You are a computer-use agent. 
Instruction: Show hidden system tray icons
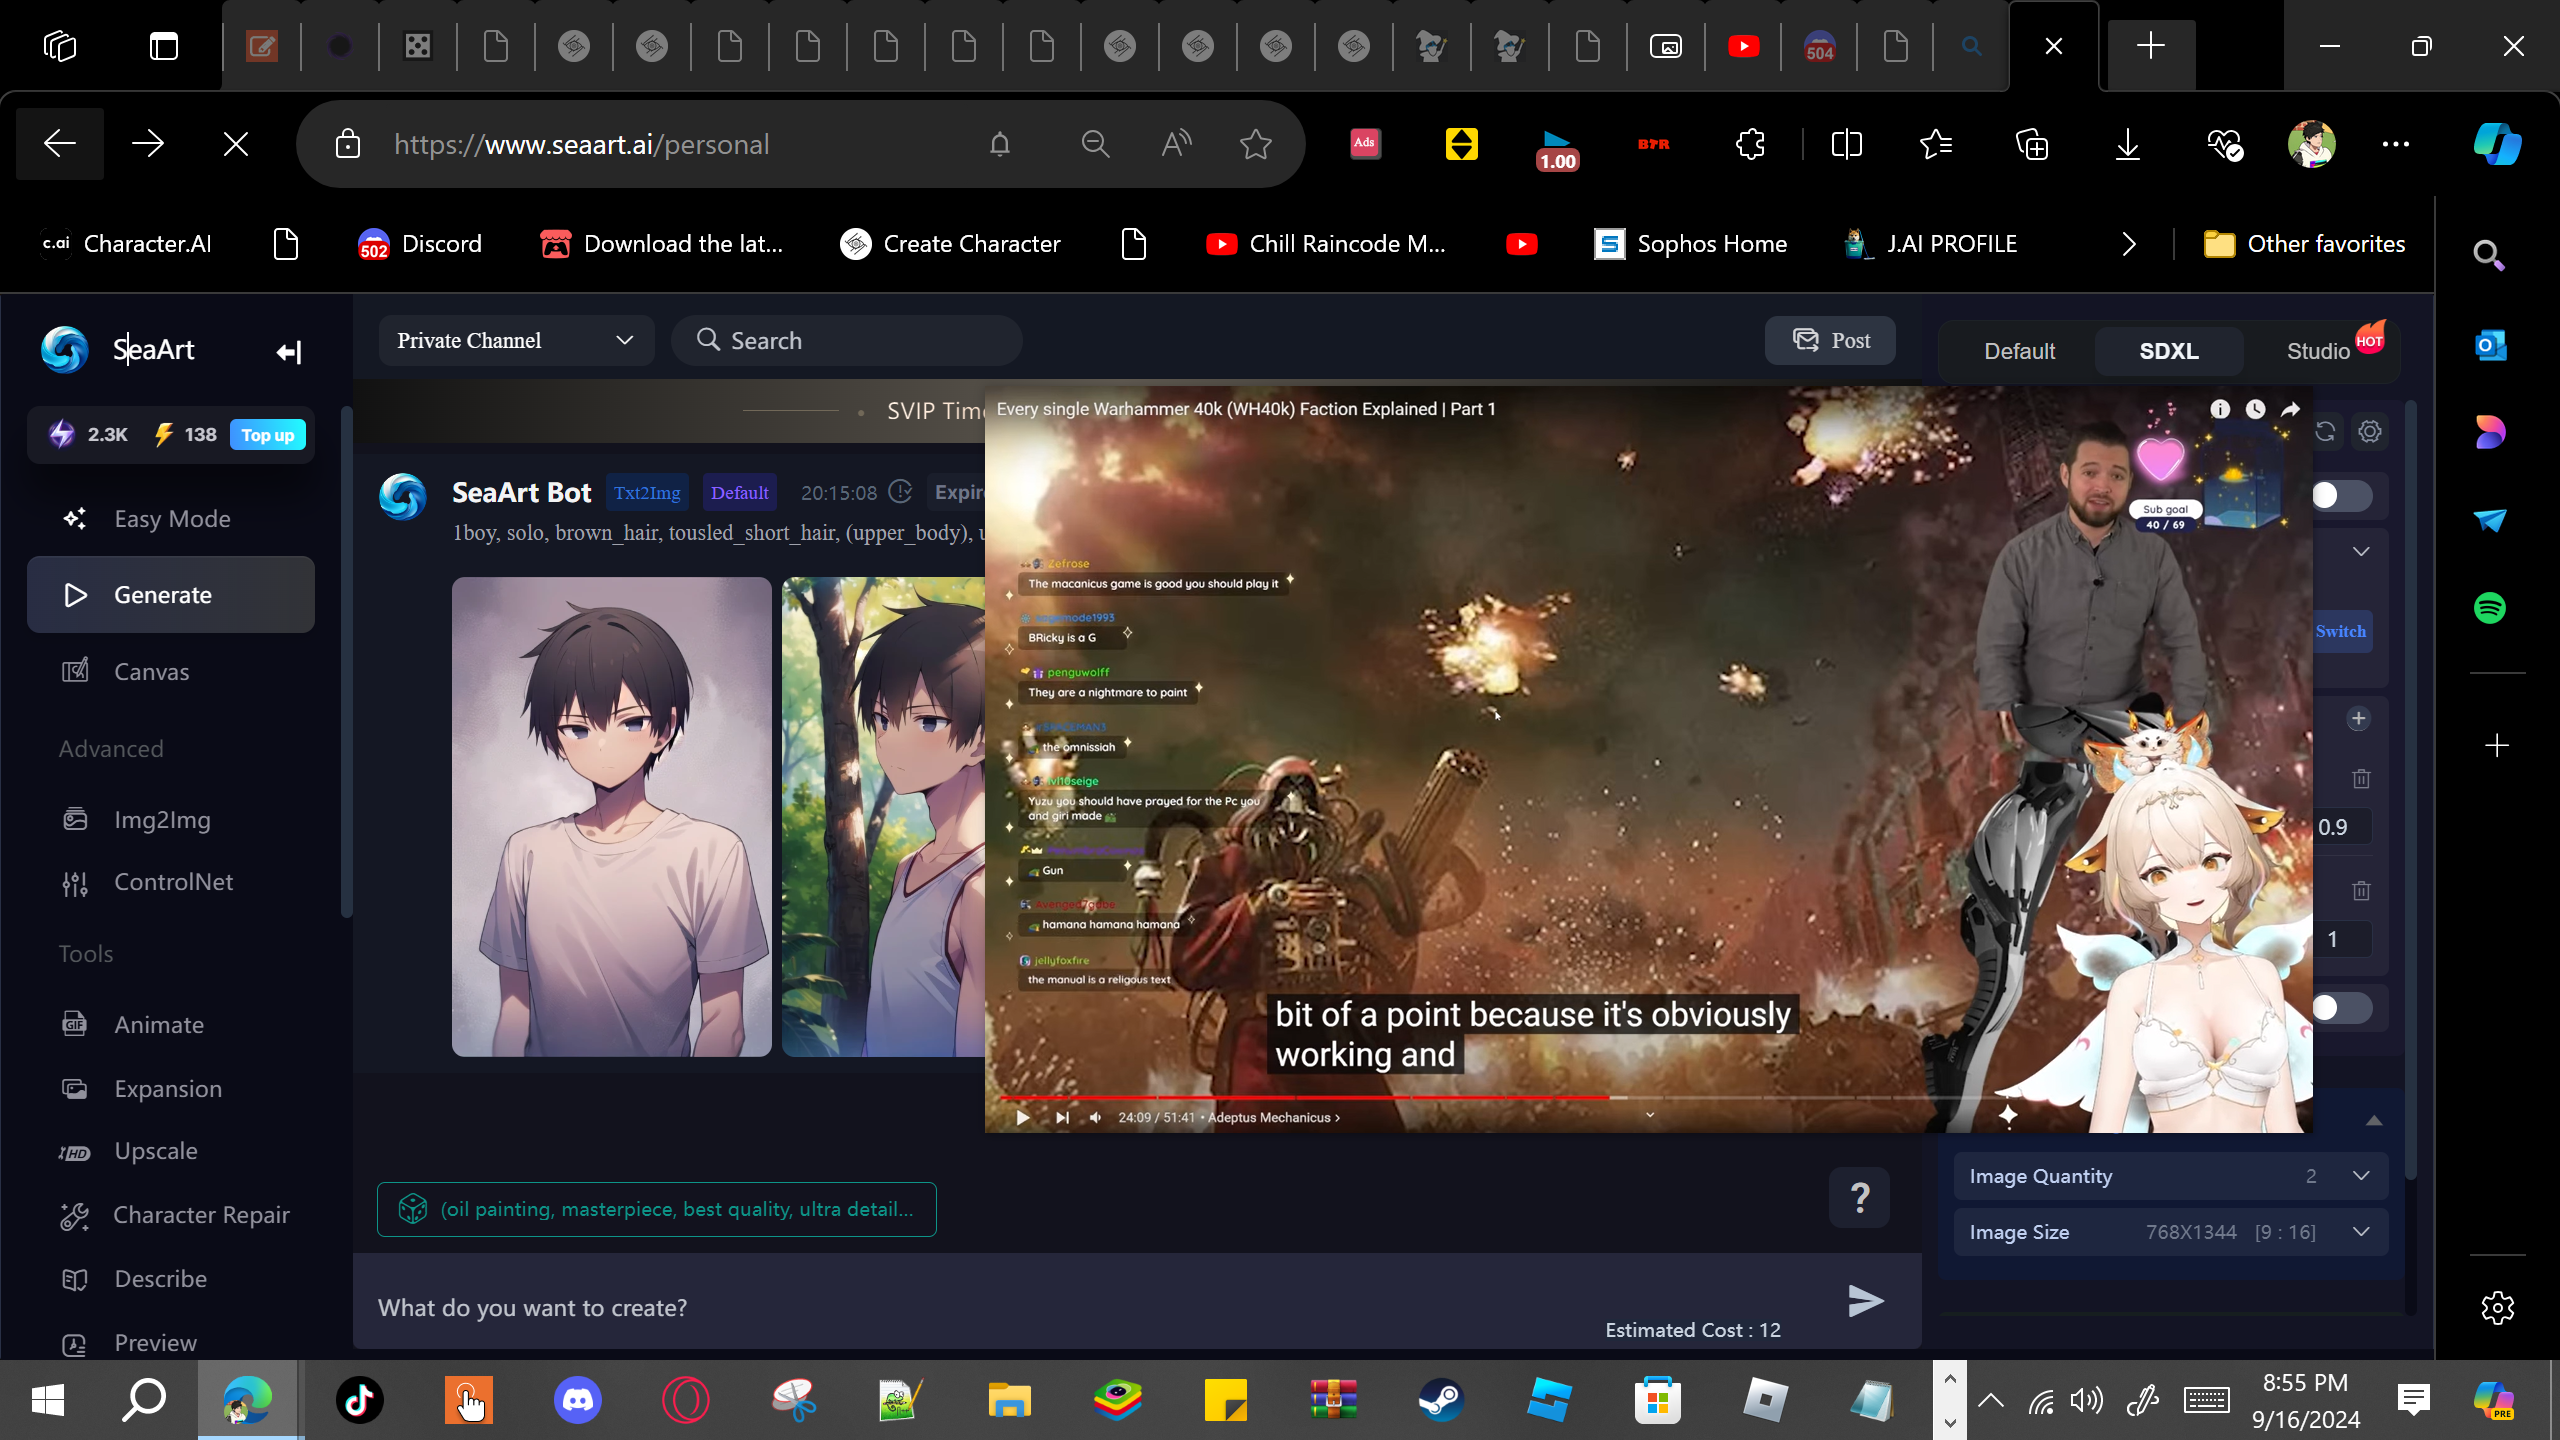pos(1991,1400)
